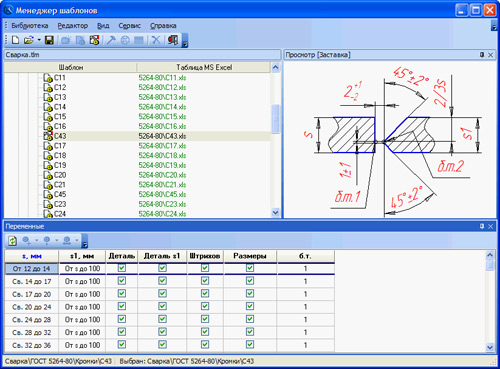The image size is (500, 369).
Task: Toggle Размеры checkbox in the 'Св. 20 до 24' row
Action: 250,306
